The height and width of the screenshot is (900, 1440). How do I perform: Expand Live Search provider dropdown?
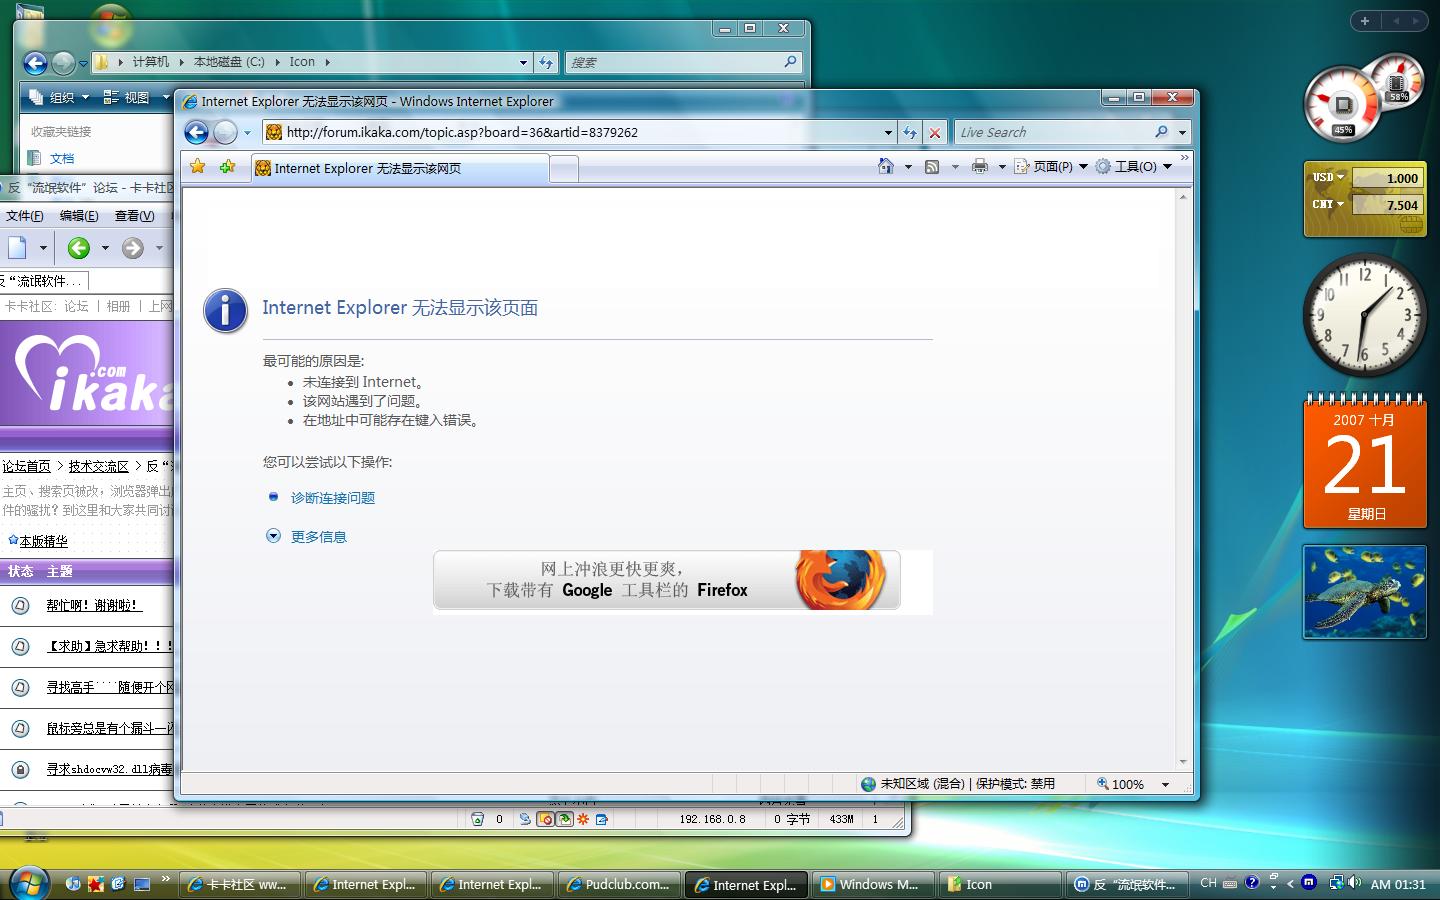click(1182, 132)
